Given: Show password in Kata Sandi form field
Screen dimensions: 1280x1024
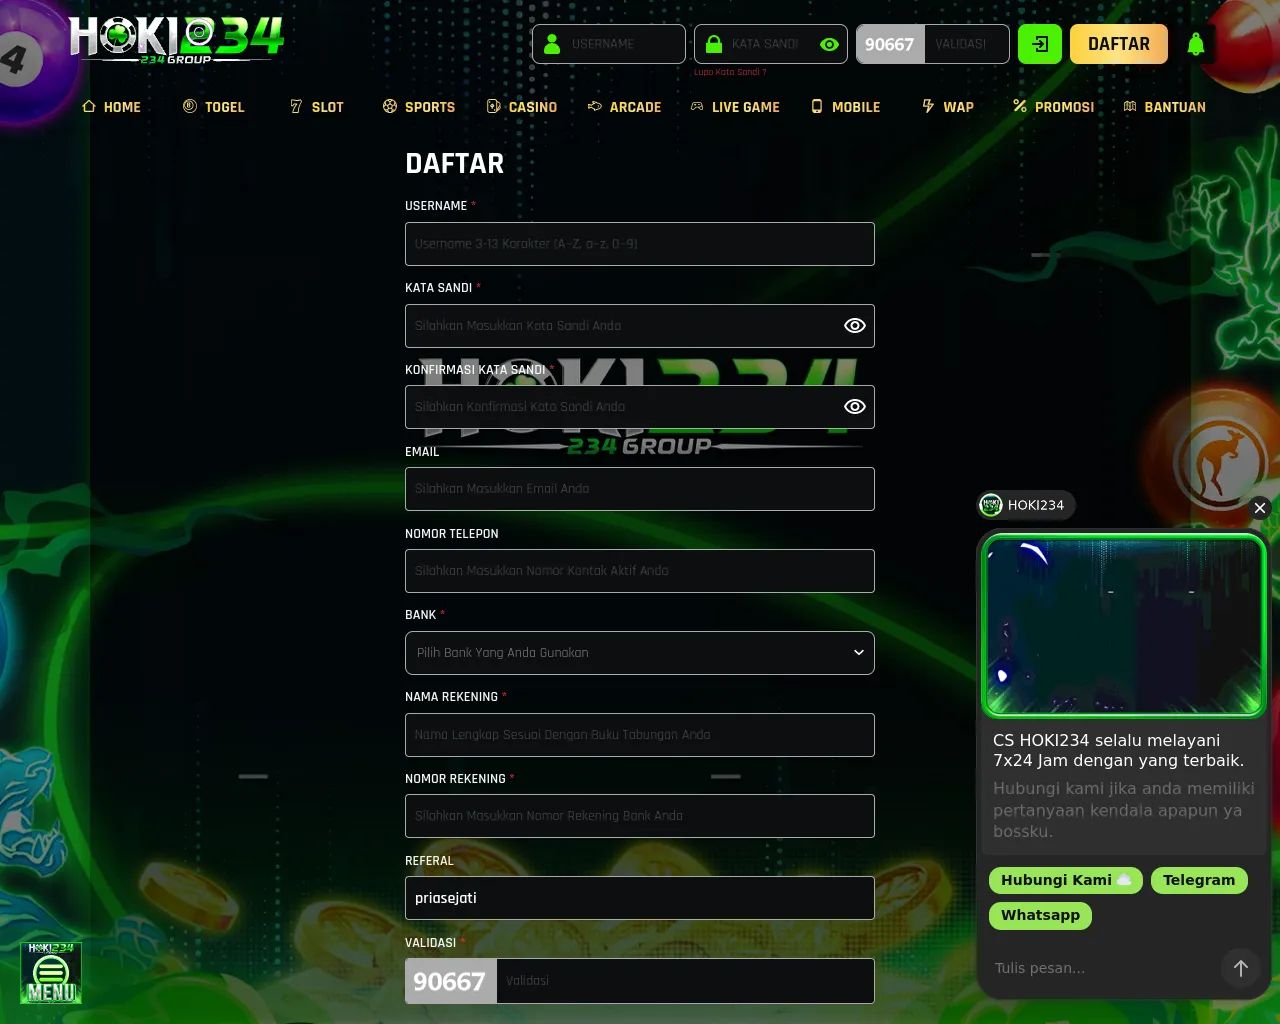Looking at the screenshot, I should tap(854, 326).
